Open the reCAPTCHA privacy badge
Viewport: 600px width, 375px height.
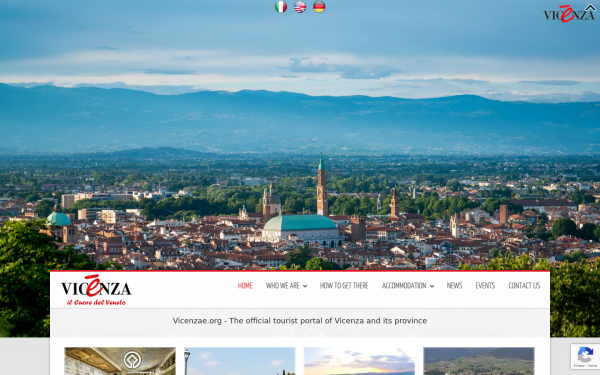tap(585, 356)
